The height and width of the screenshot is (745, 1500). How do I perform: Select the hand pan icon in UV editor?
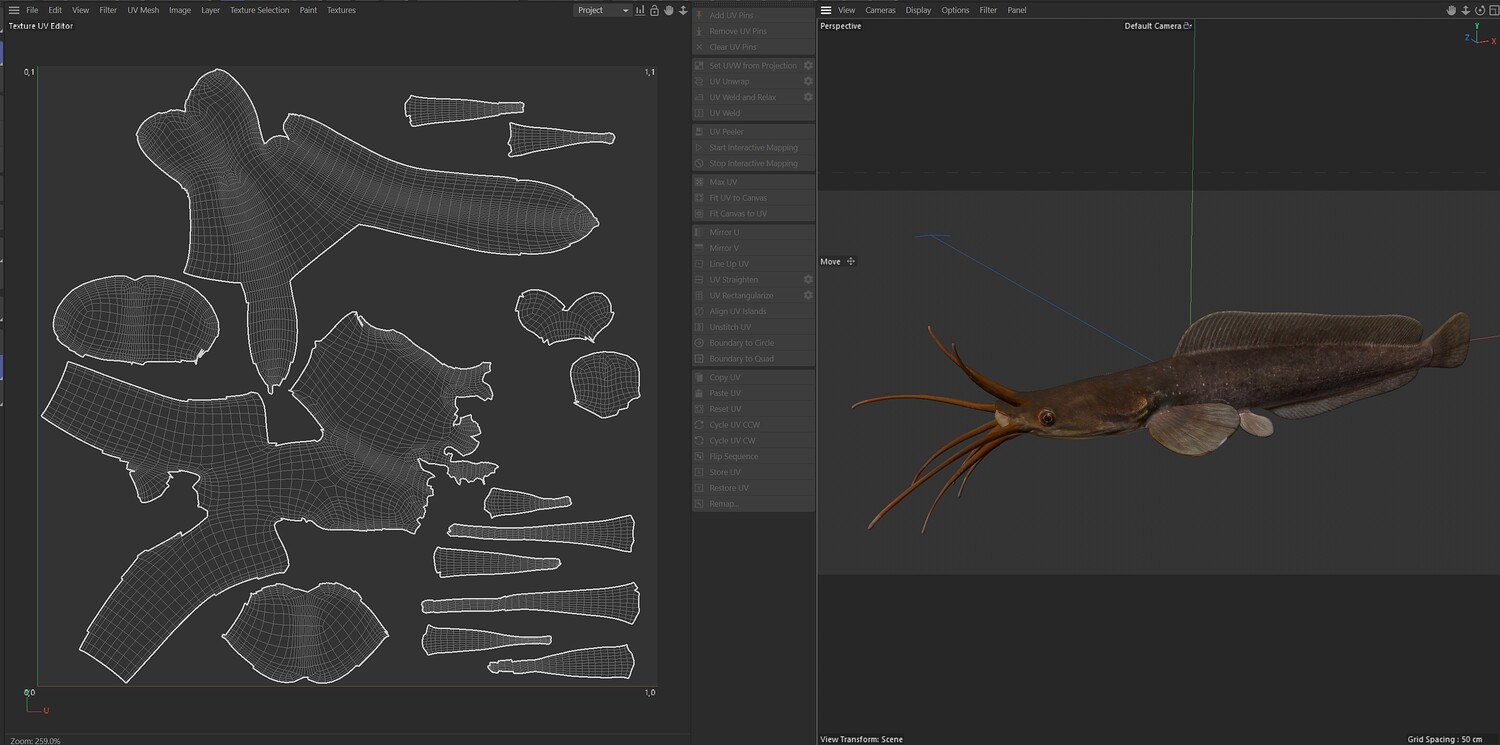click(669, 10)
